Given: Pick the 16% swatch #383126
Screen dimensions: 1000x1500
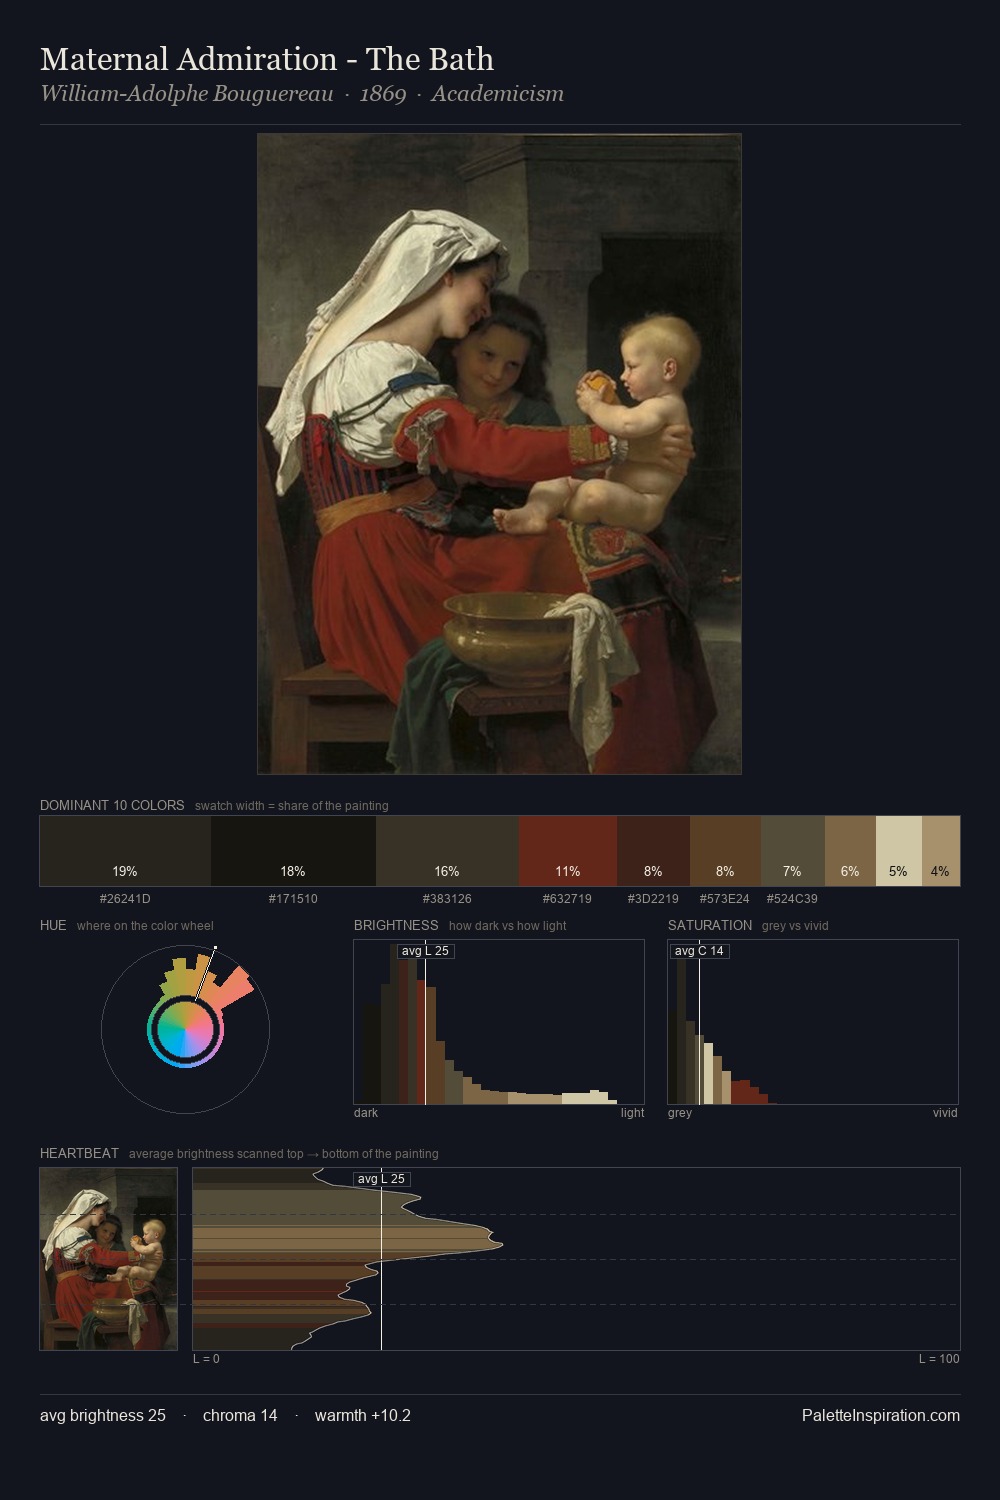Looking at the screenshot, I should tap(447, 851).
